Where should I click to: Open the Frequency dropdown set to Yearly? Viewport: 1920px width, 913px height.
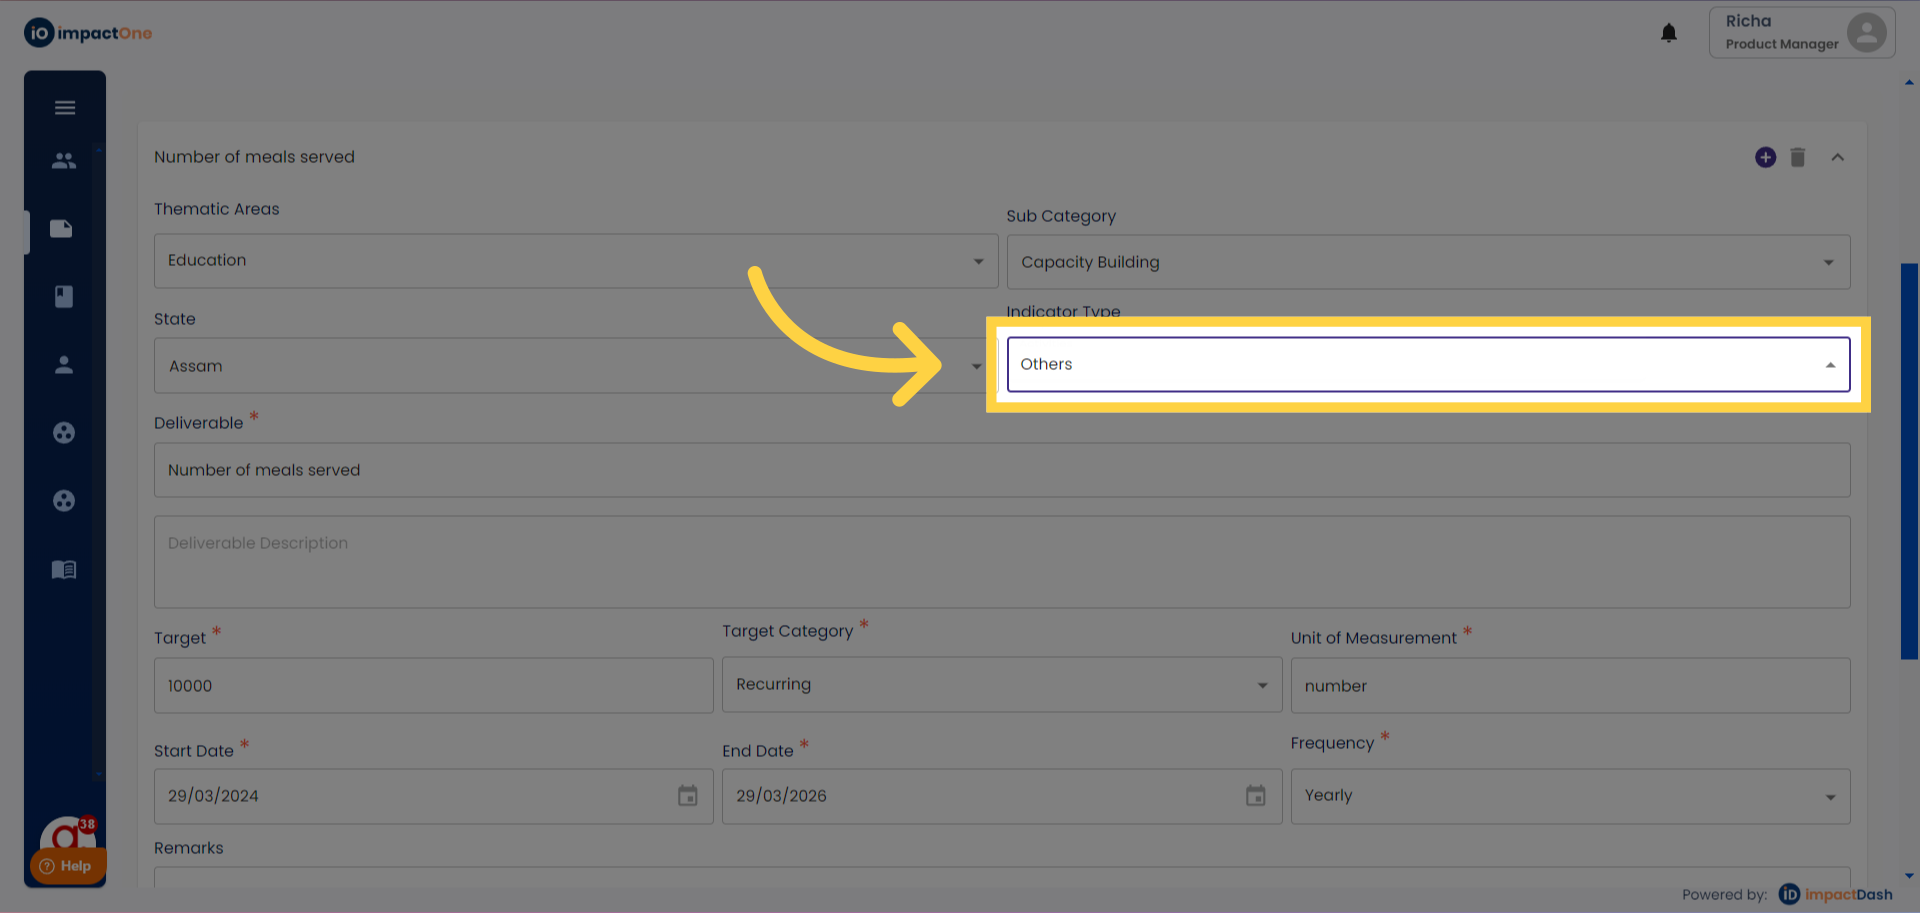coord(1570,796)
